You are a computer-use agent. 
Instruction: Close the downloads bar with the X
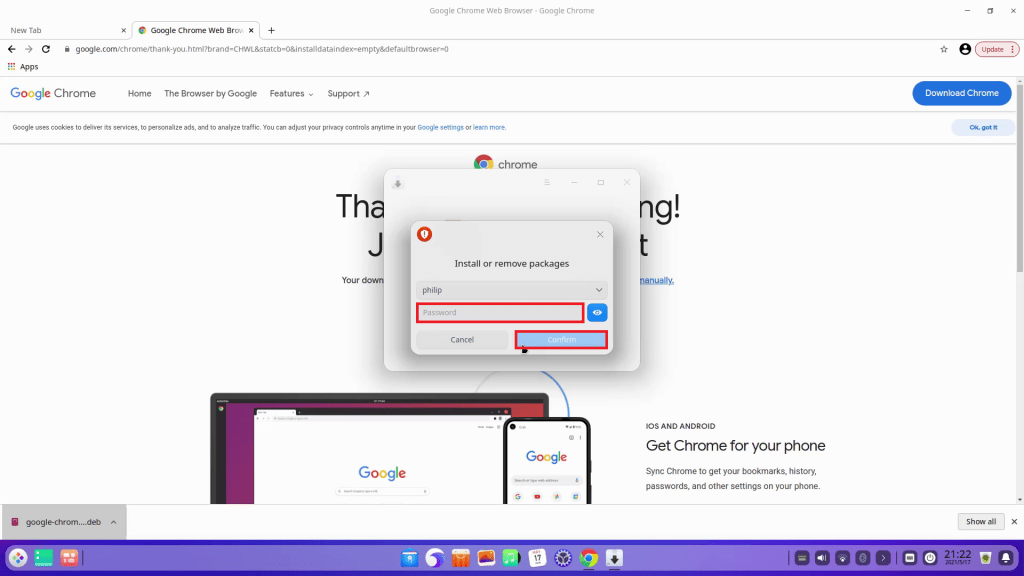(x=1014, y=522)
